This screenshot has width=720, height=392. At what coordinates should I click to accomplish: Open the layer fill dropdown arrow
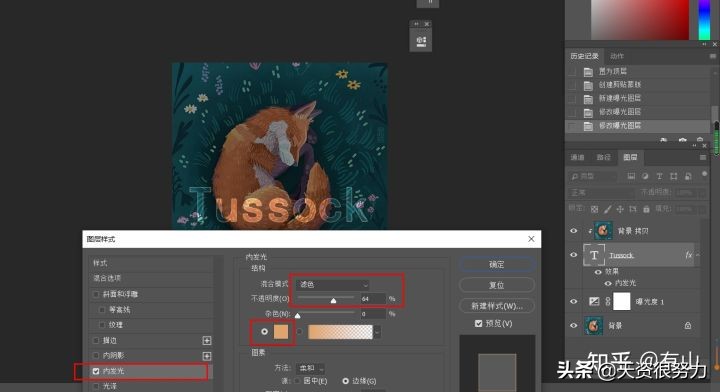click(x=702, y=209)
